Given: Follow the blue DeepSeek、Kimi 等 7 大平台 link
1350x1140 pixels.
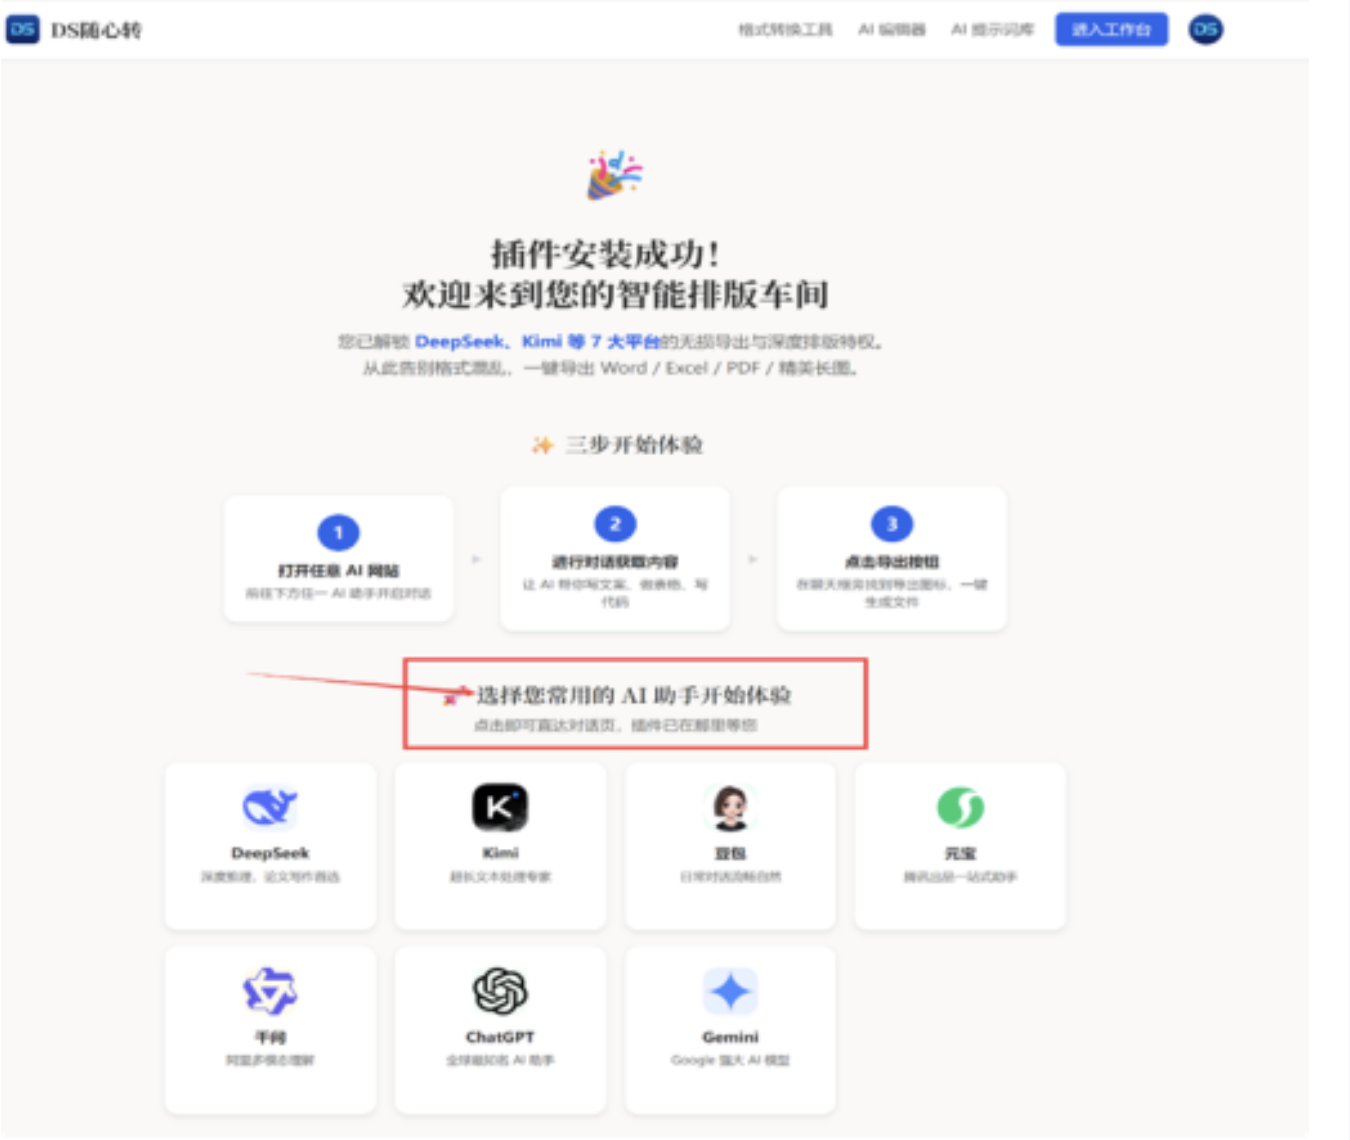Looking at the screenshot, I should [x=537, y=342].
